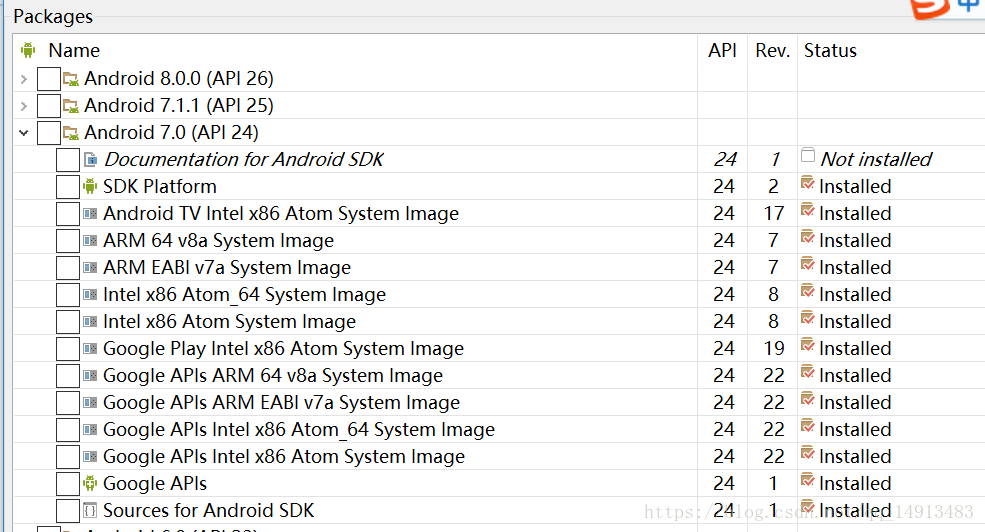Image resolution: width=985 pixels, height=532 pixels.
Task: Click the Google APIs android add-on icon
Action: [90, 483]
